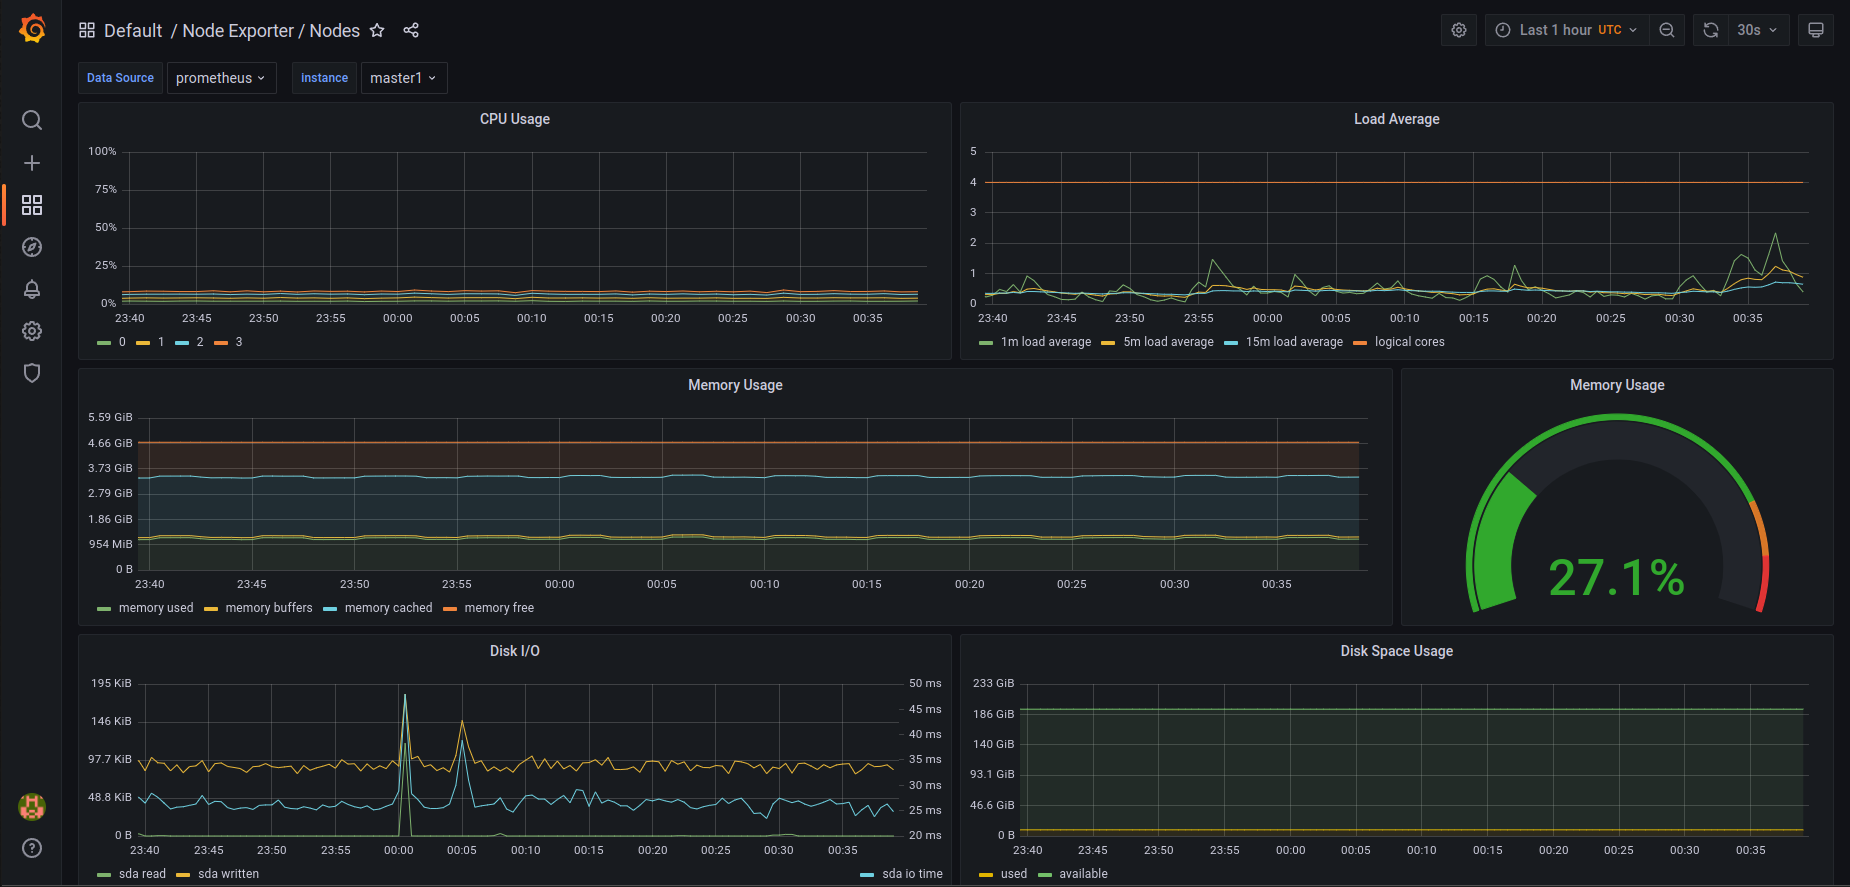Viewport: 1850px width, 887px height.
Task: Open the 30s refresh interval dropdown
Action: coord(1757,30)
